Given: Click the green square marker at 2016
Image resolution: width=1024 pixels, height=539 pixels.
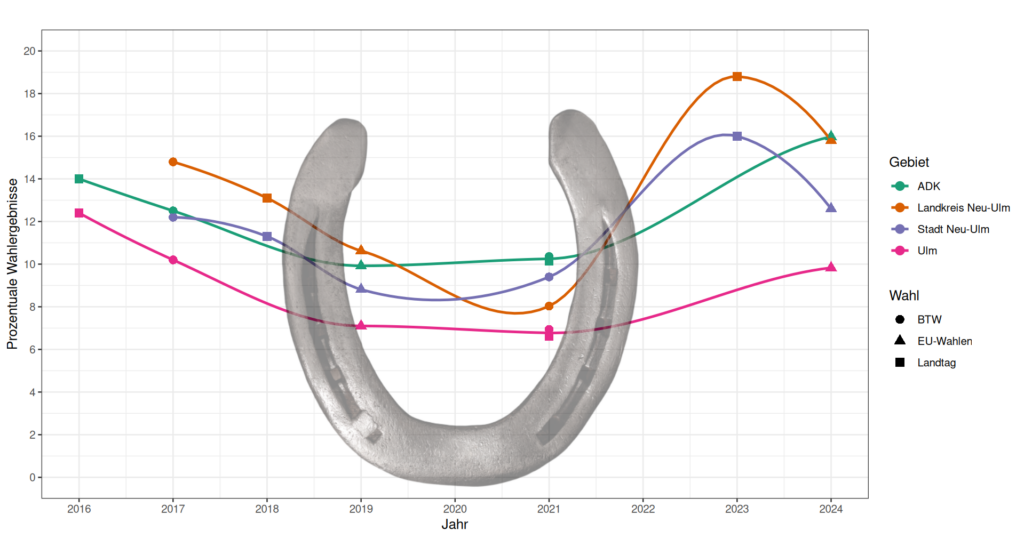Looking at the screenshot, I should click(x=79, y=179).
